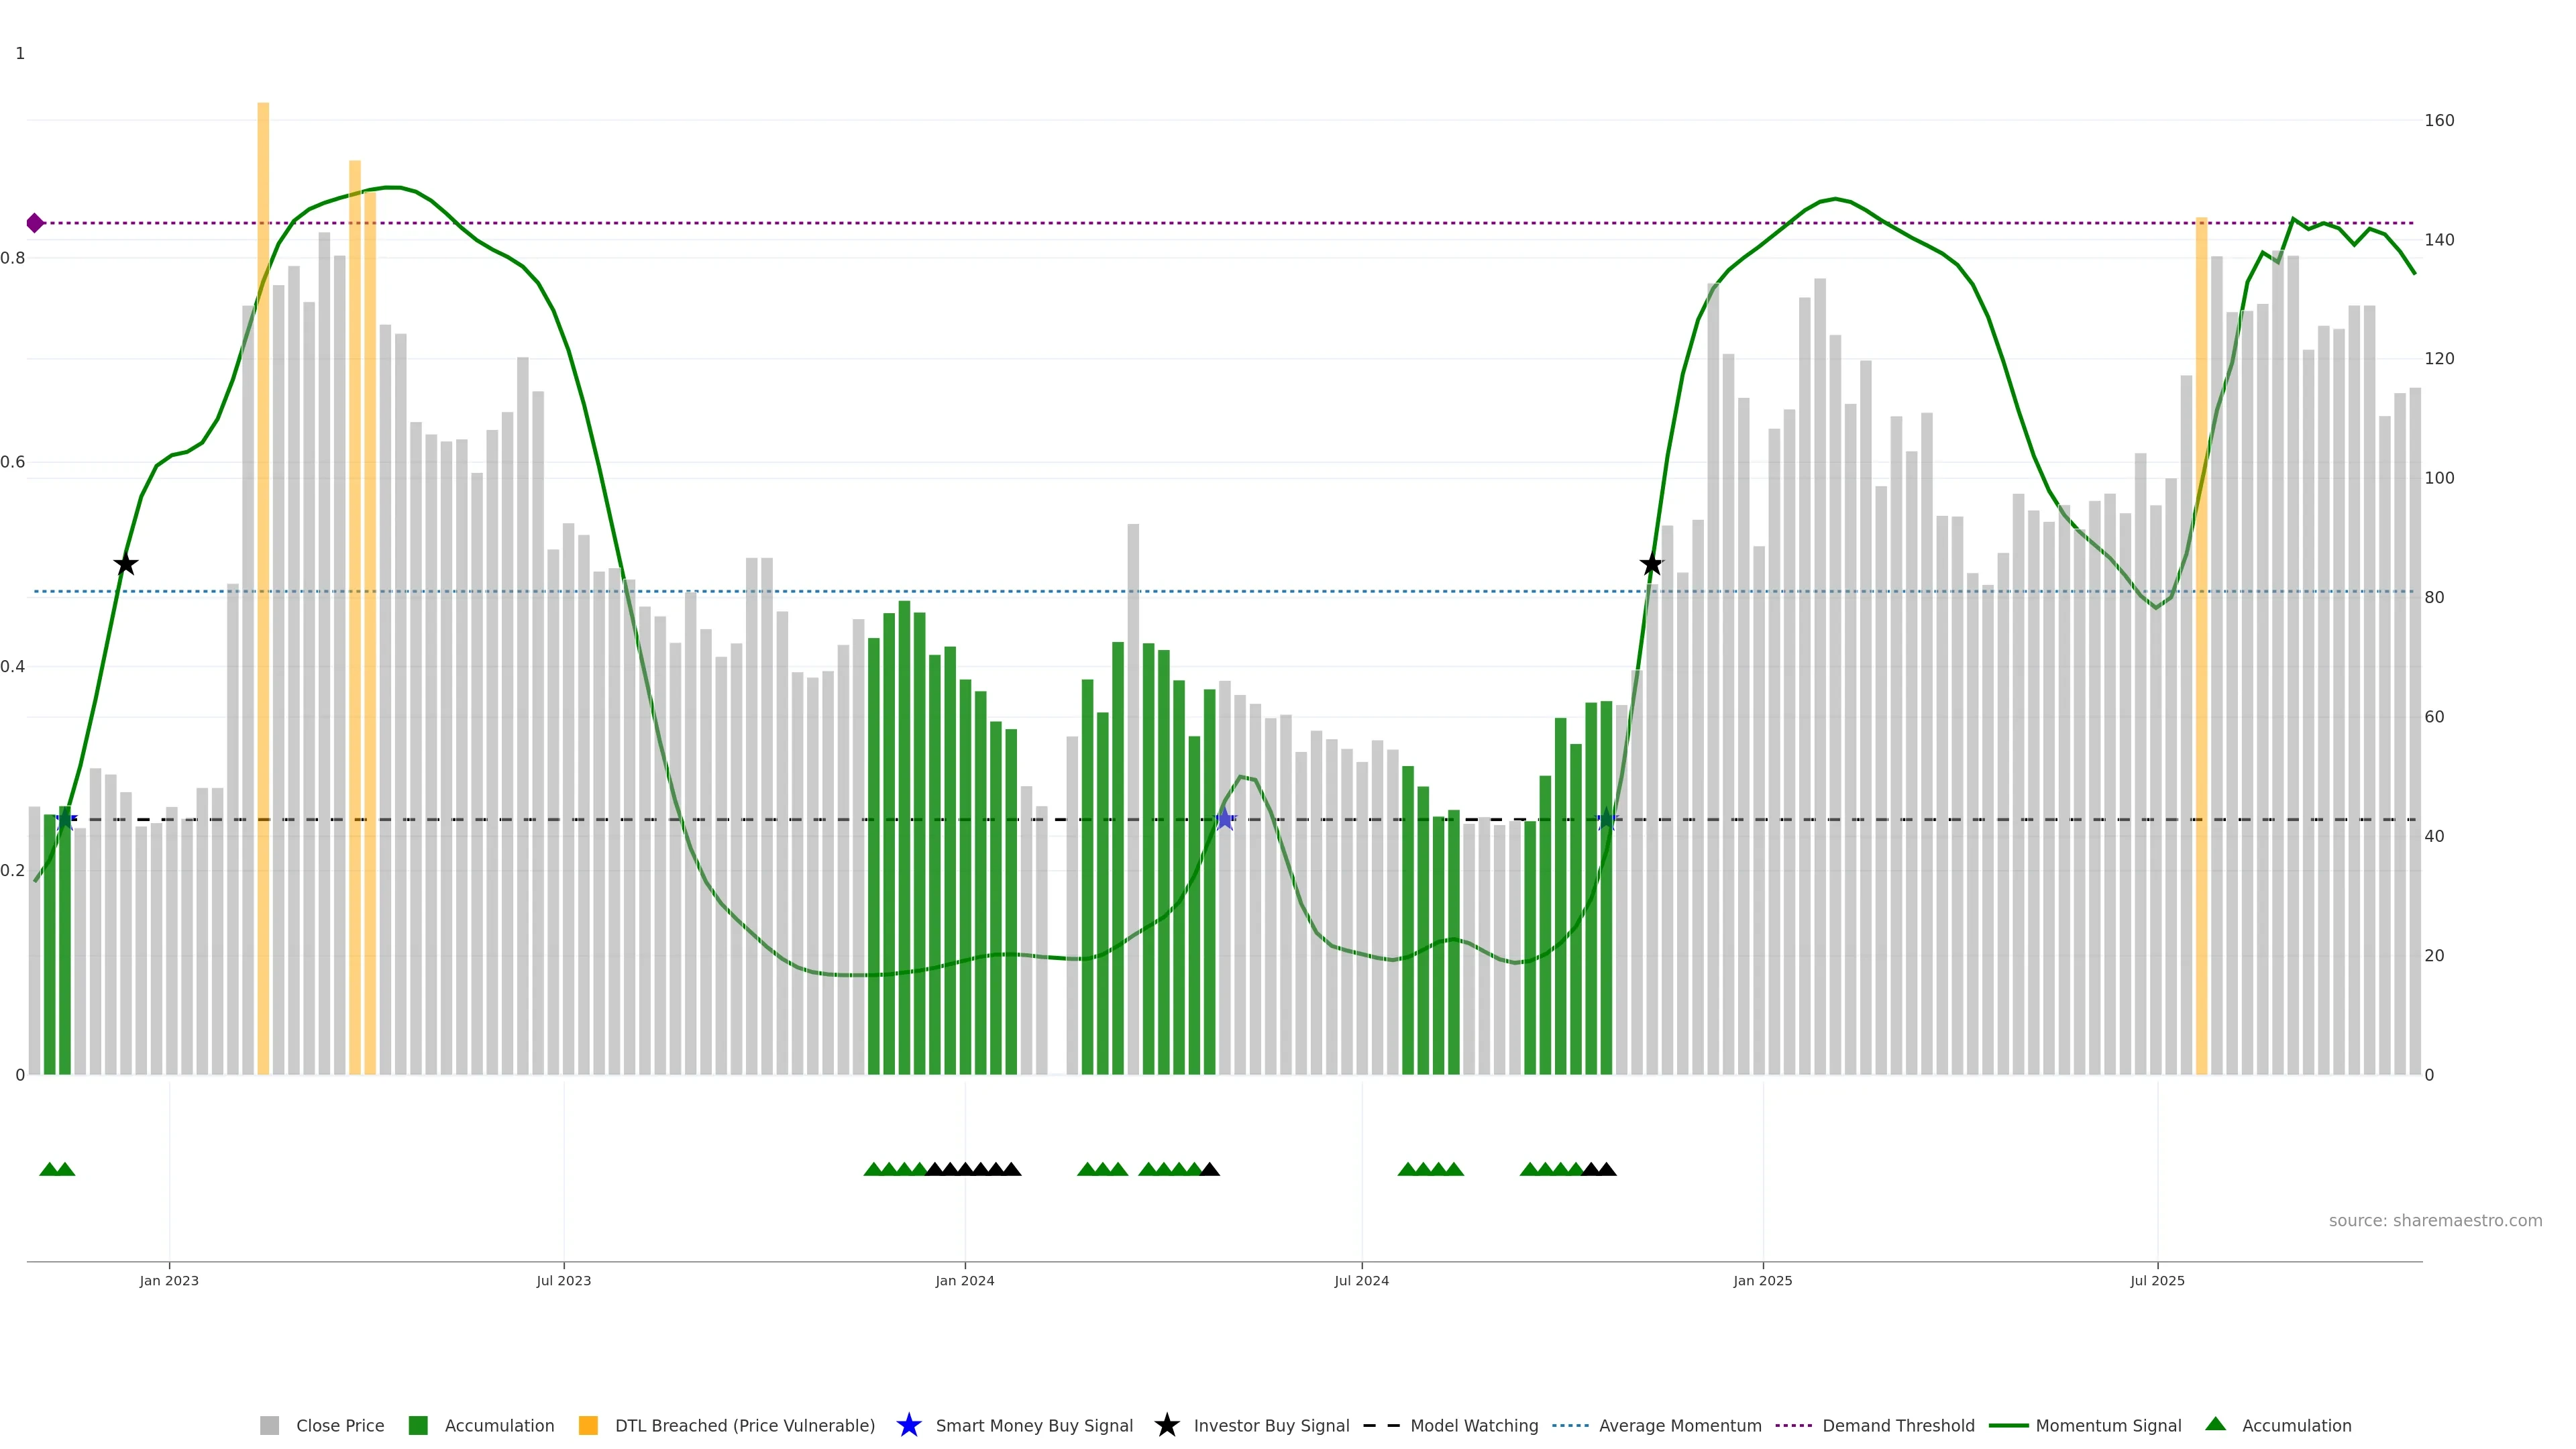
Task: Click the Investor Buy star near late 2024
Action: click(x=1651, y=565)
